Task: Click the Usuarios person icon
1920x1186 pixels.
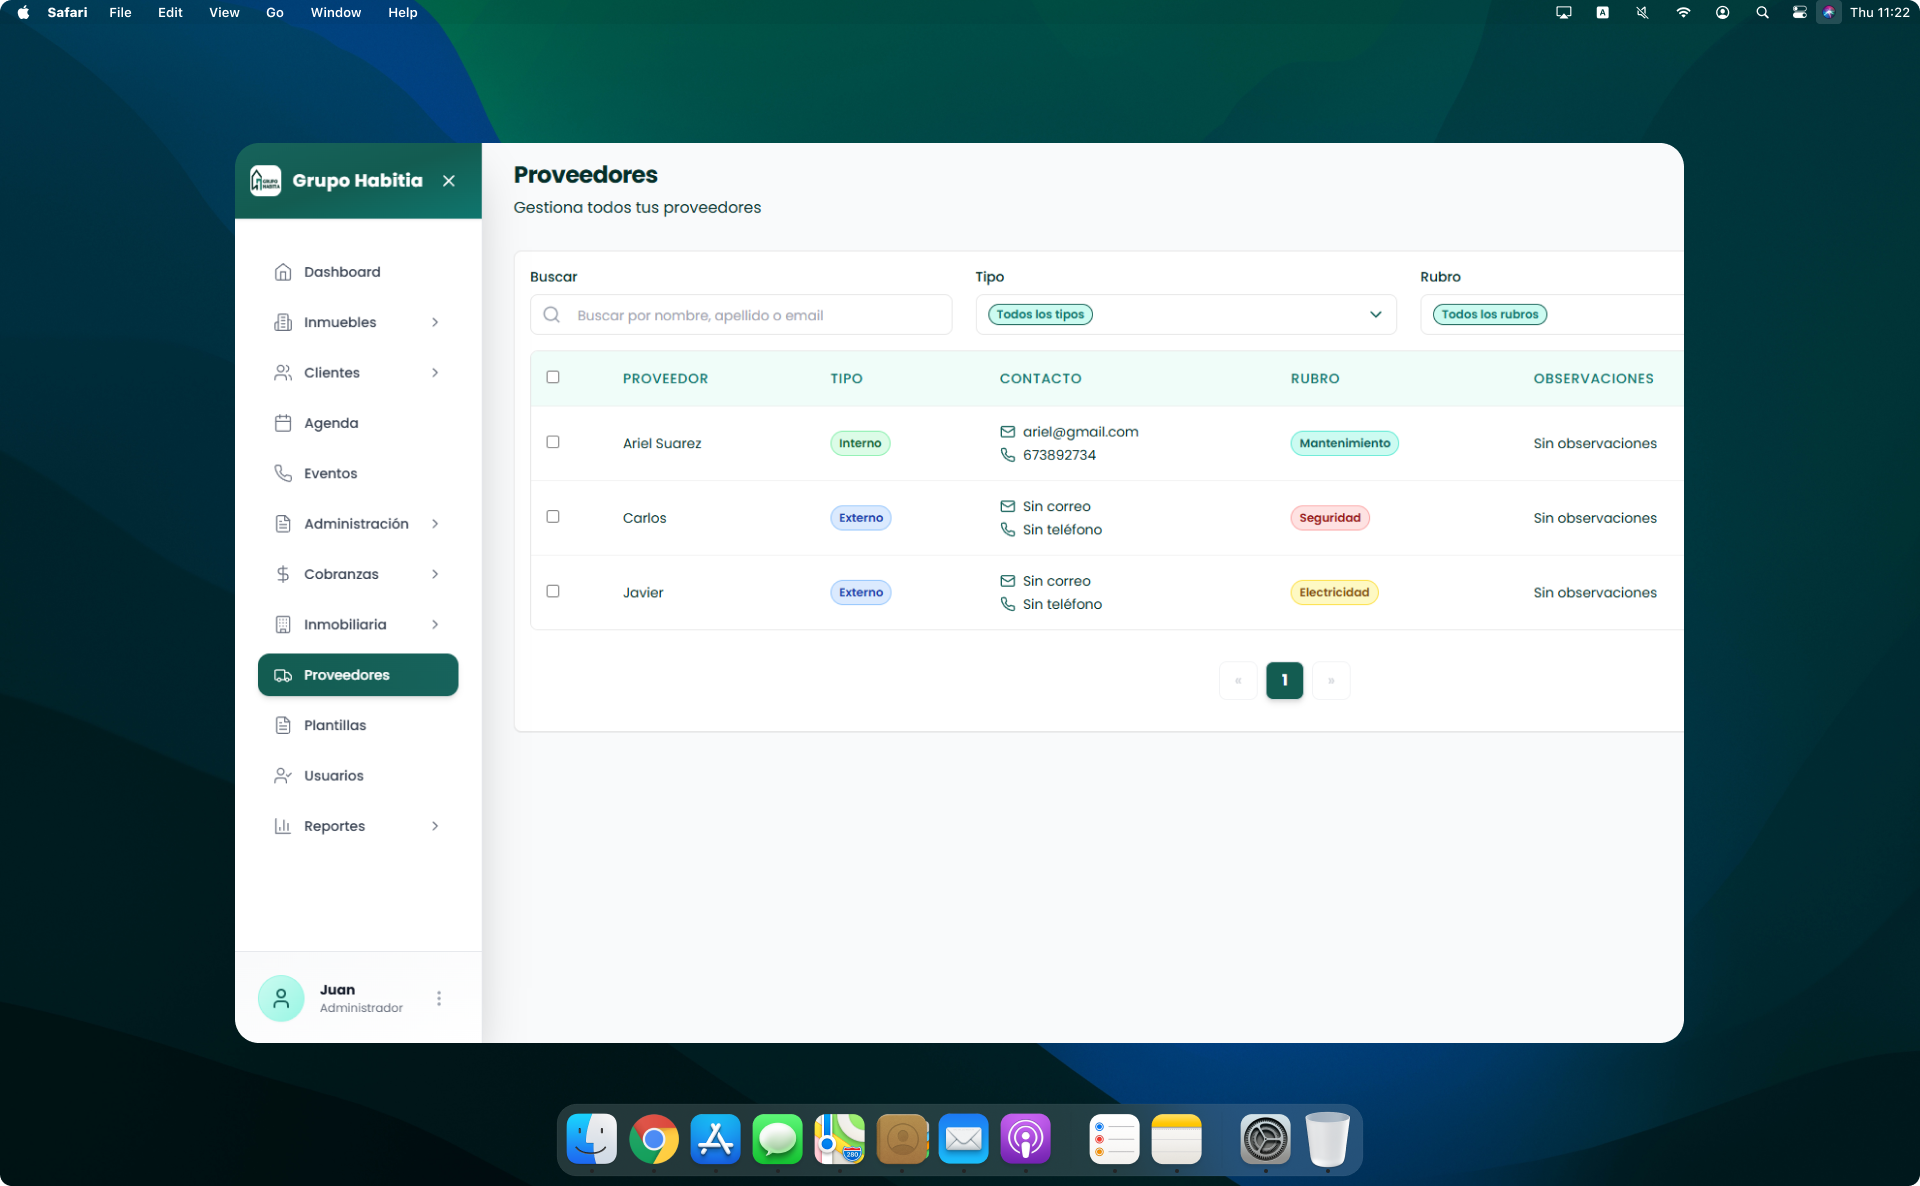Action: coord(283,776)
